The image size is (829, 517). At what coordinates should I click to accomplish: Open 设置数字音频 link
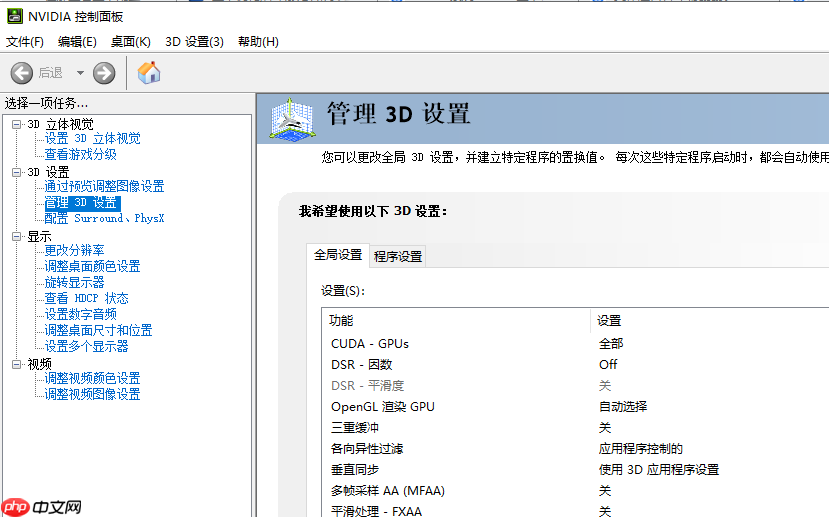click(80, 314)
